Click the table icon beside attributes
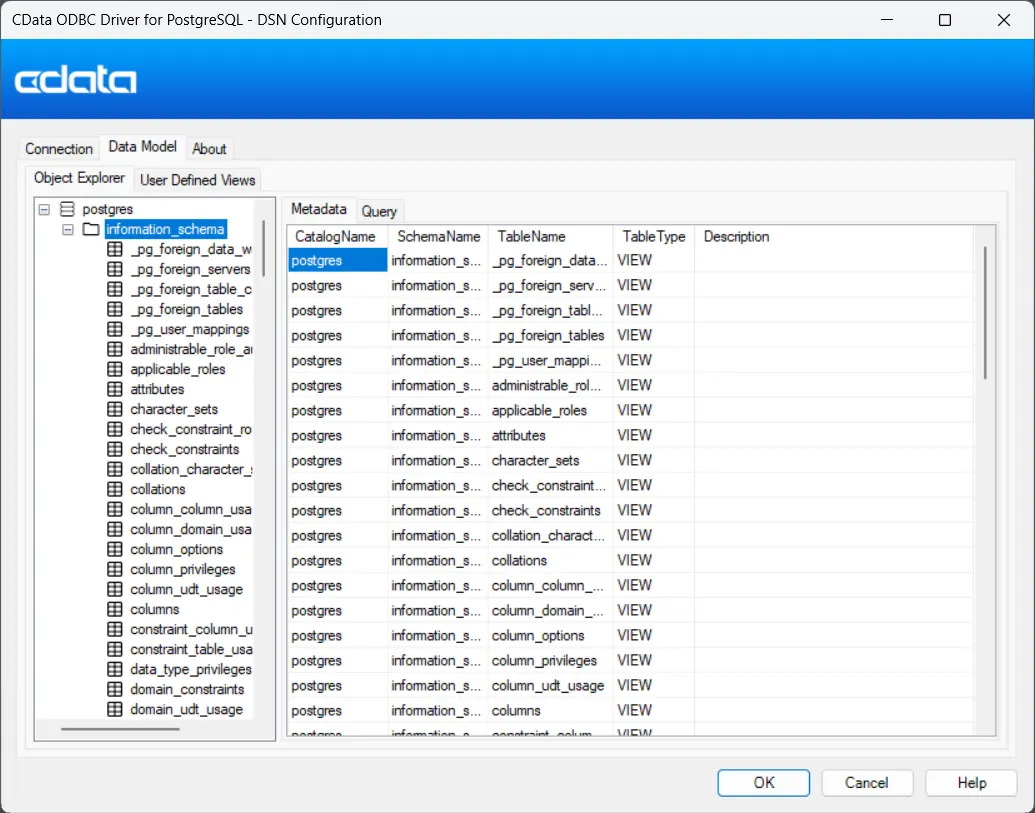This screenshot has height=813, width=1035. point(115,389)
